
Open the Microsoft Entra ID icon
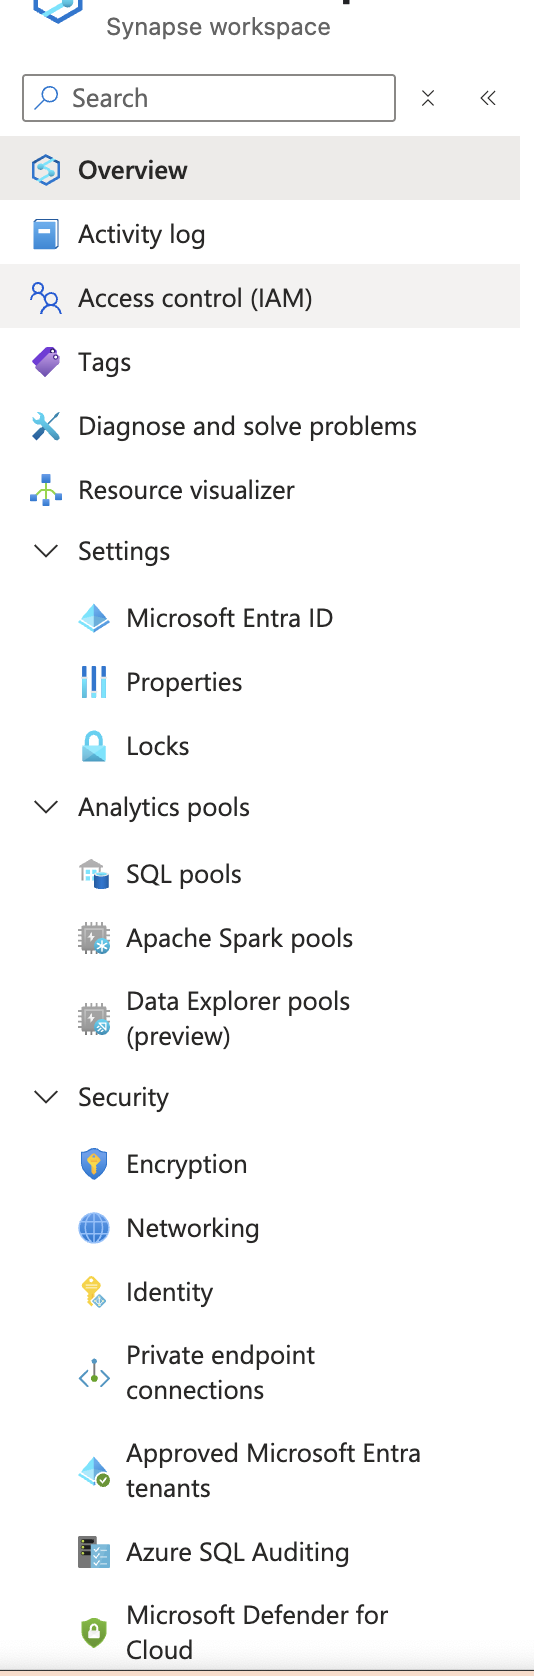[94, 618]
